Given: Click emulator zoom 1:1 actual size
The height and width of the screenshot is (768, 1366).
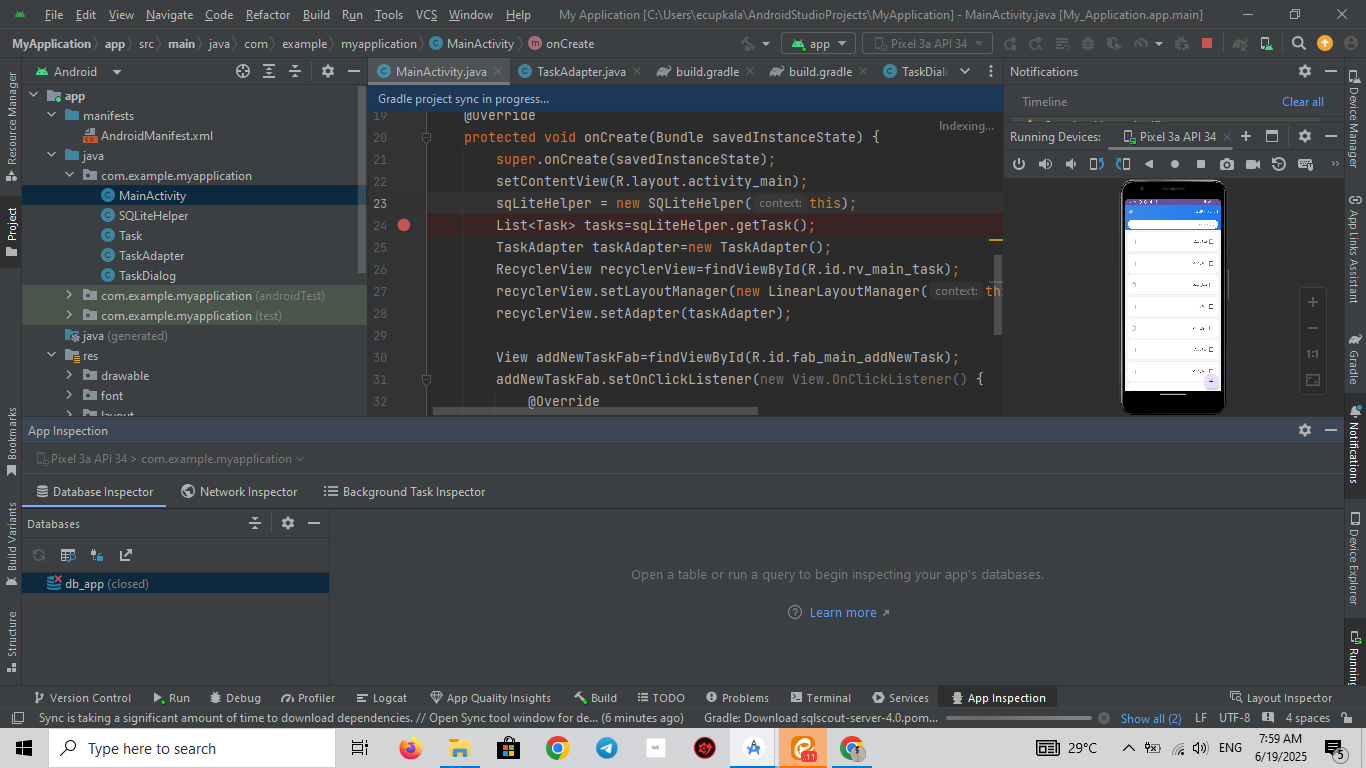Looking at the screenshot, I should coord(1313,354).
